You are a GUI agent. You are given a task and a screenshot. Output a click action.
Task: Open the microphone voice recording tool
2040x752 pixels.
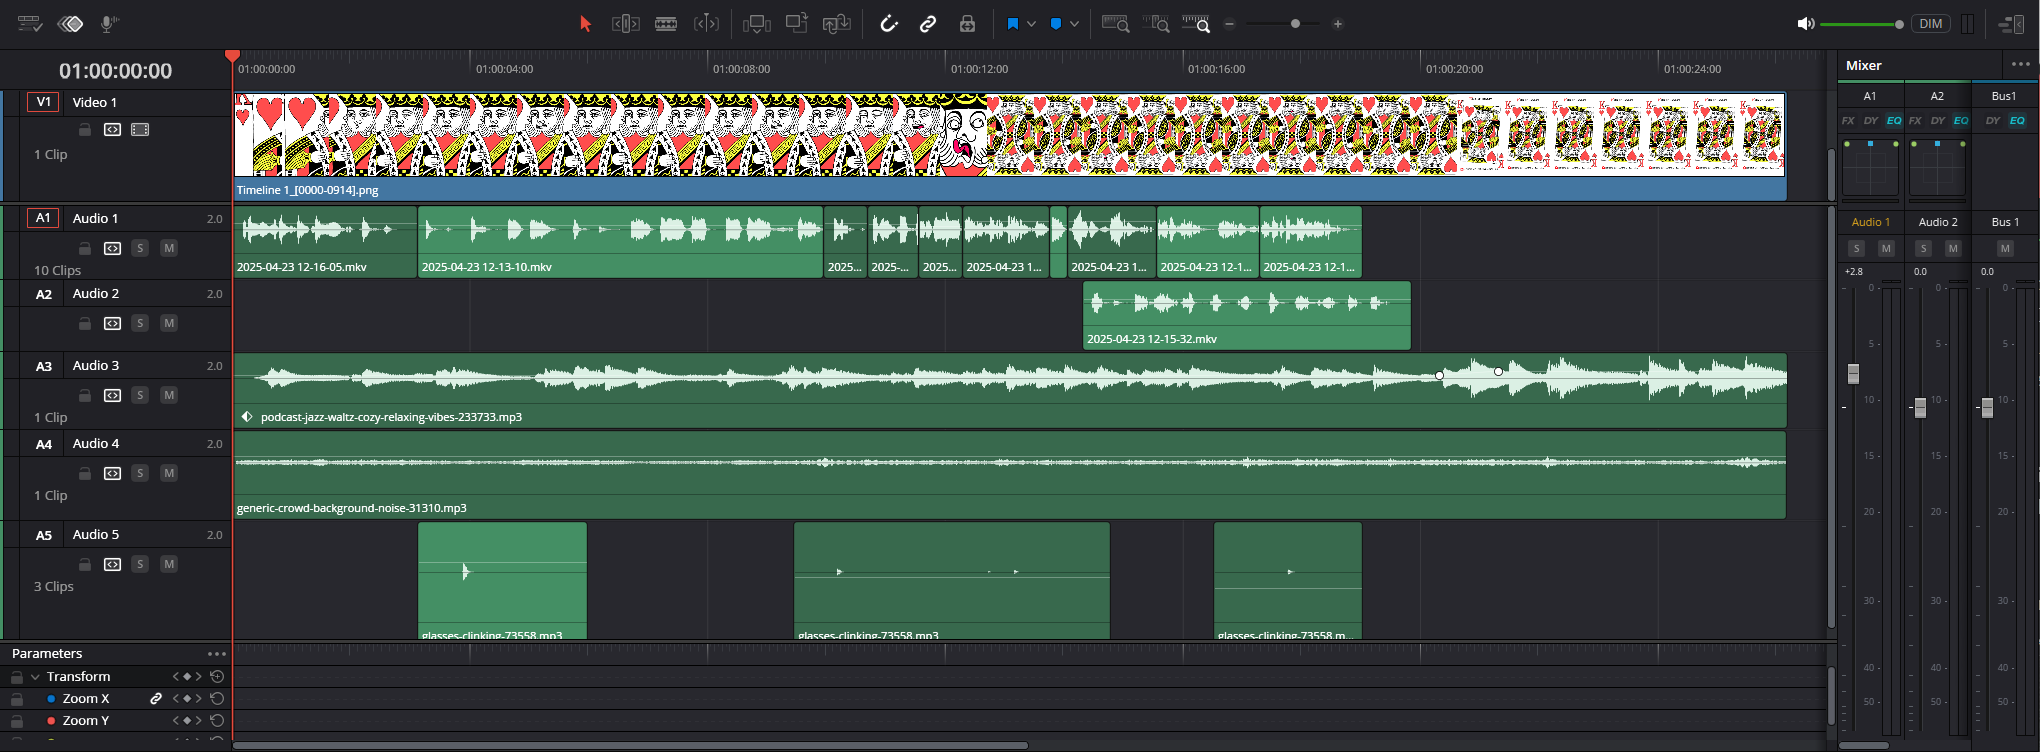pos(109,24)
